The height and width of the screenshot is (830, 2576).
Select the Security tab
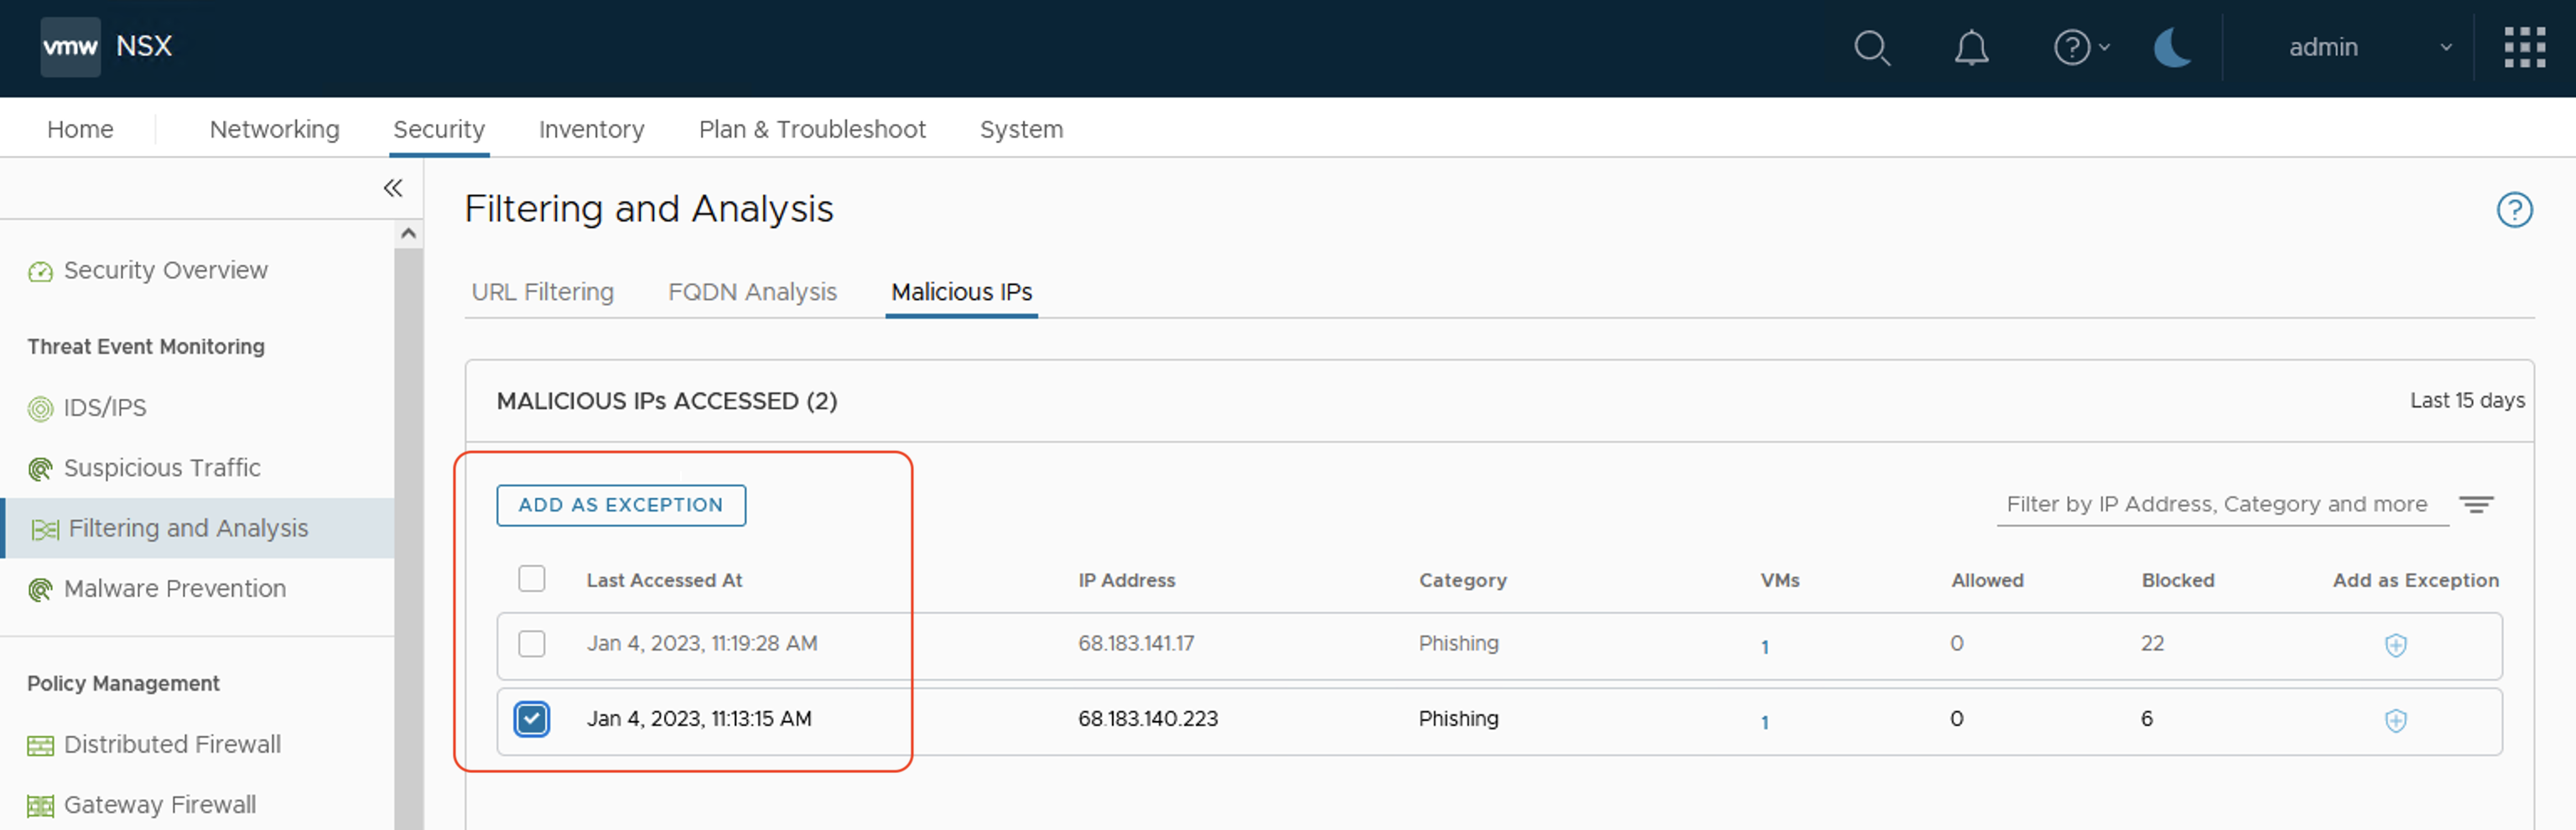click(x=439, y=129)
